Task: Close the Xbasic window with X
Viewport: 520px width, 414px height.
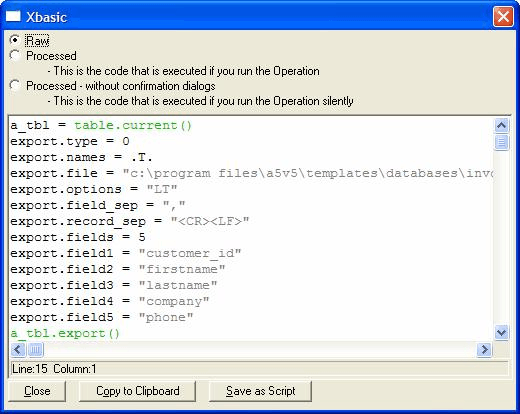Action: tap(503, 16)
